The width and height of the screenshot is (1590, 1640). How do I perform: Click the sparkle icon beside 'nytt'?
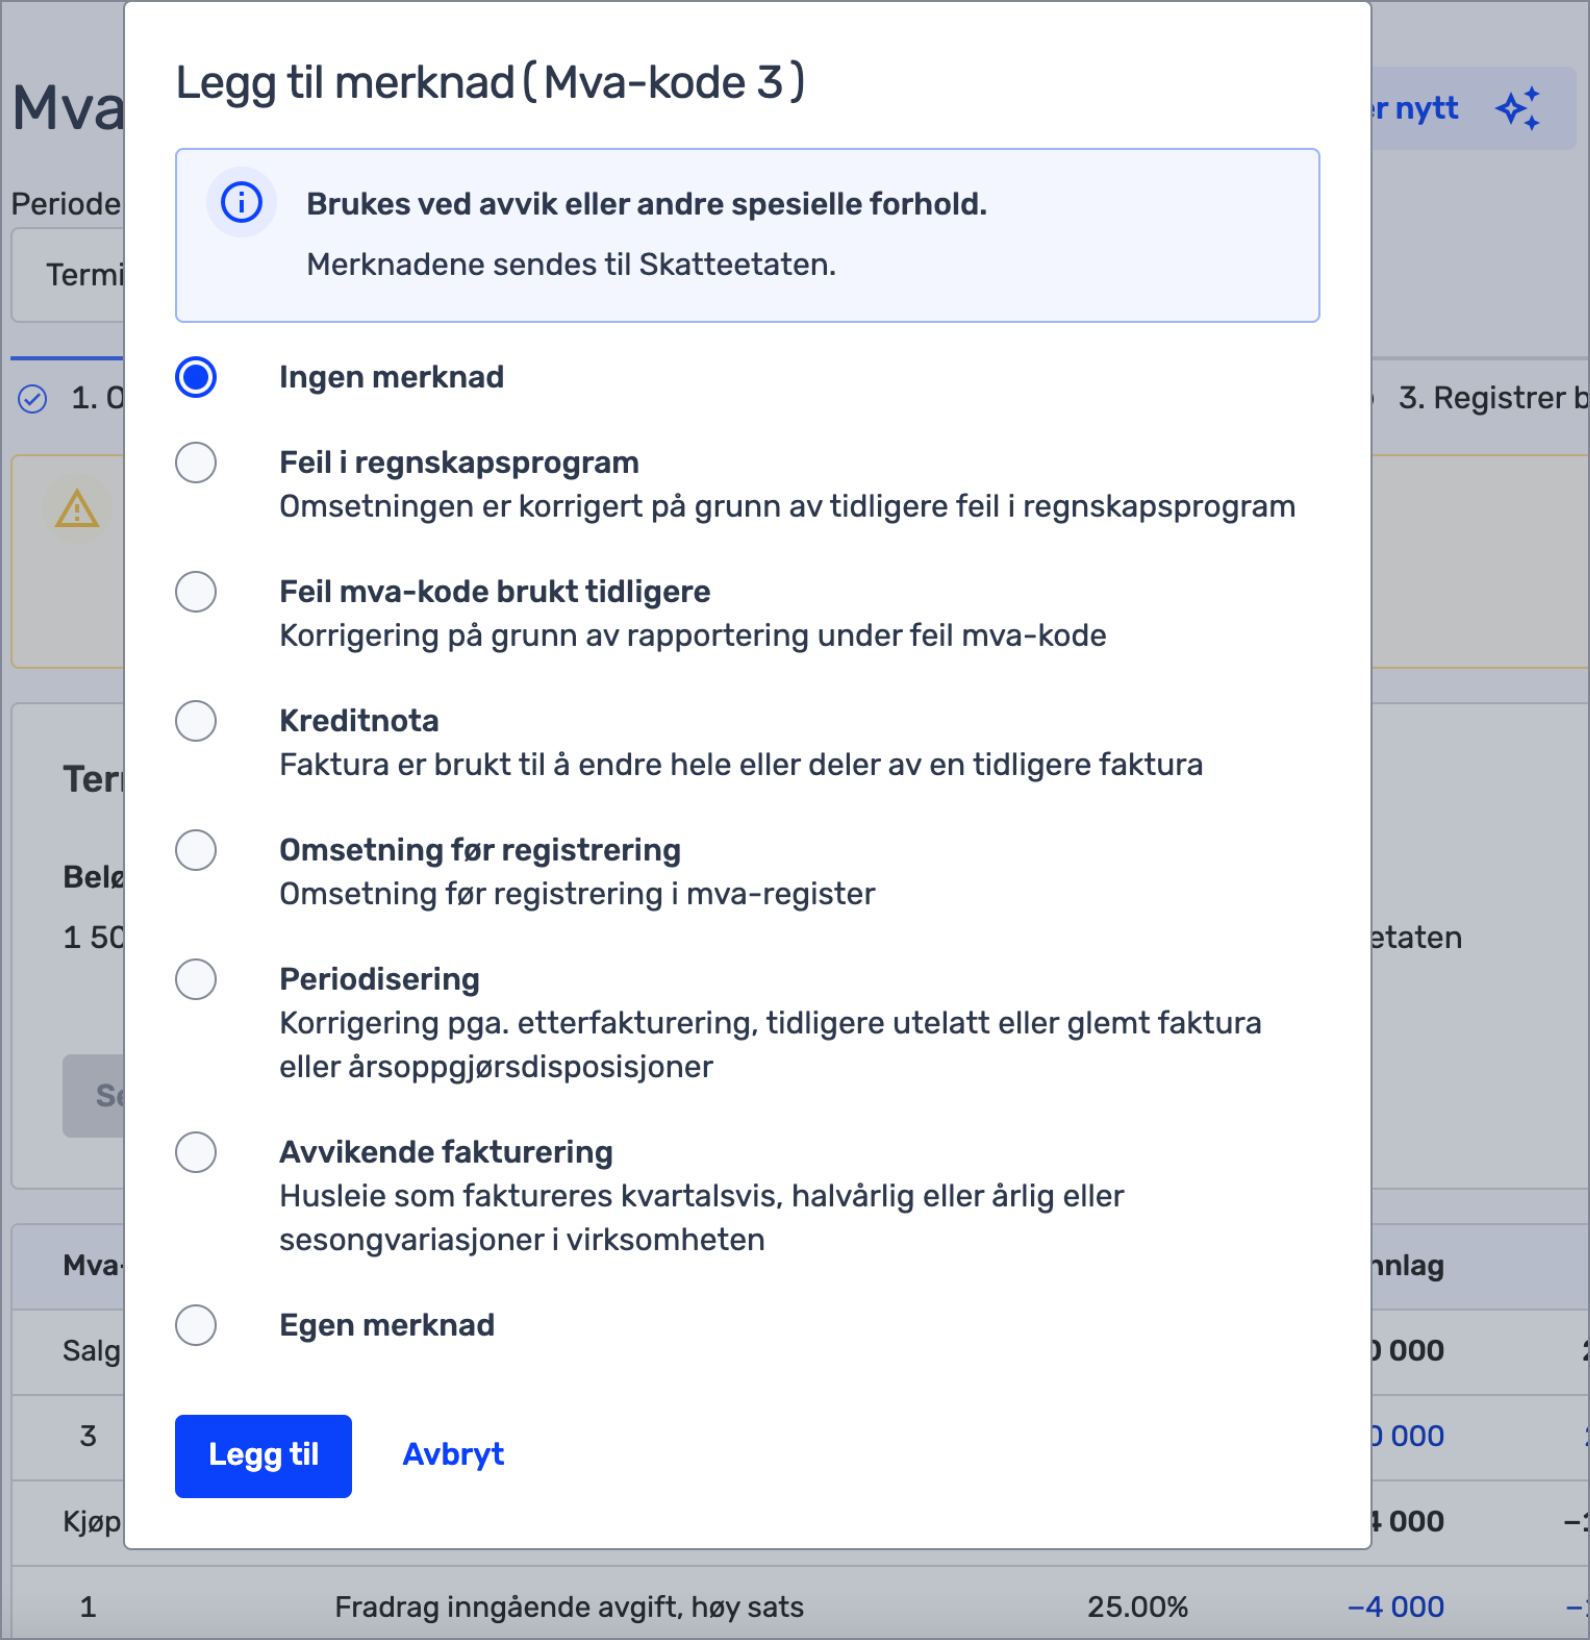click(x=1518, y=108)
